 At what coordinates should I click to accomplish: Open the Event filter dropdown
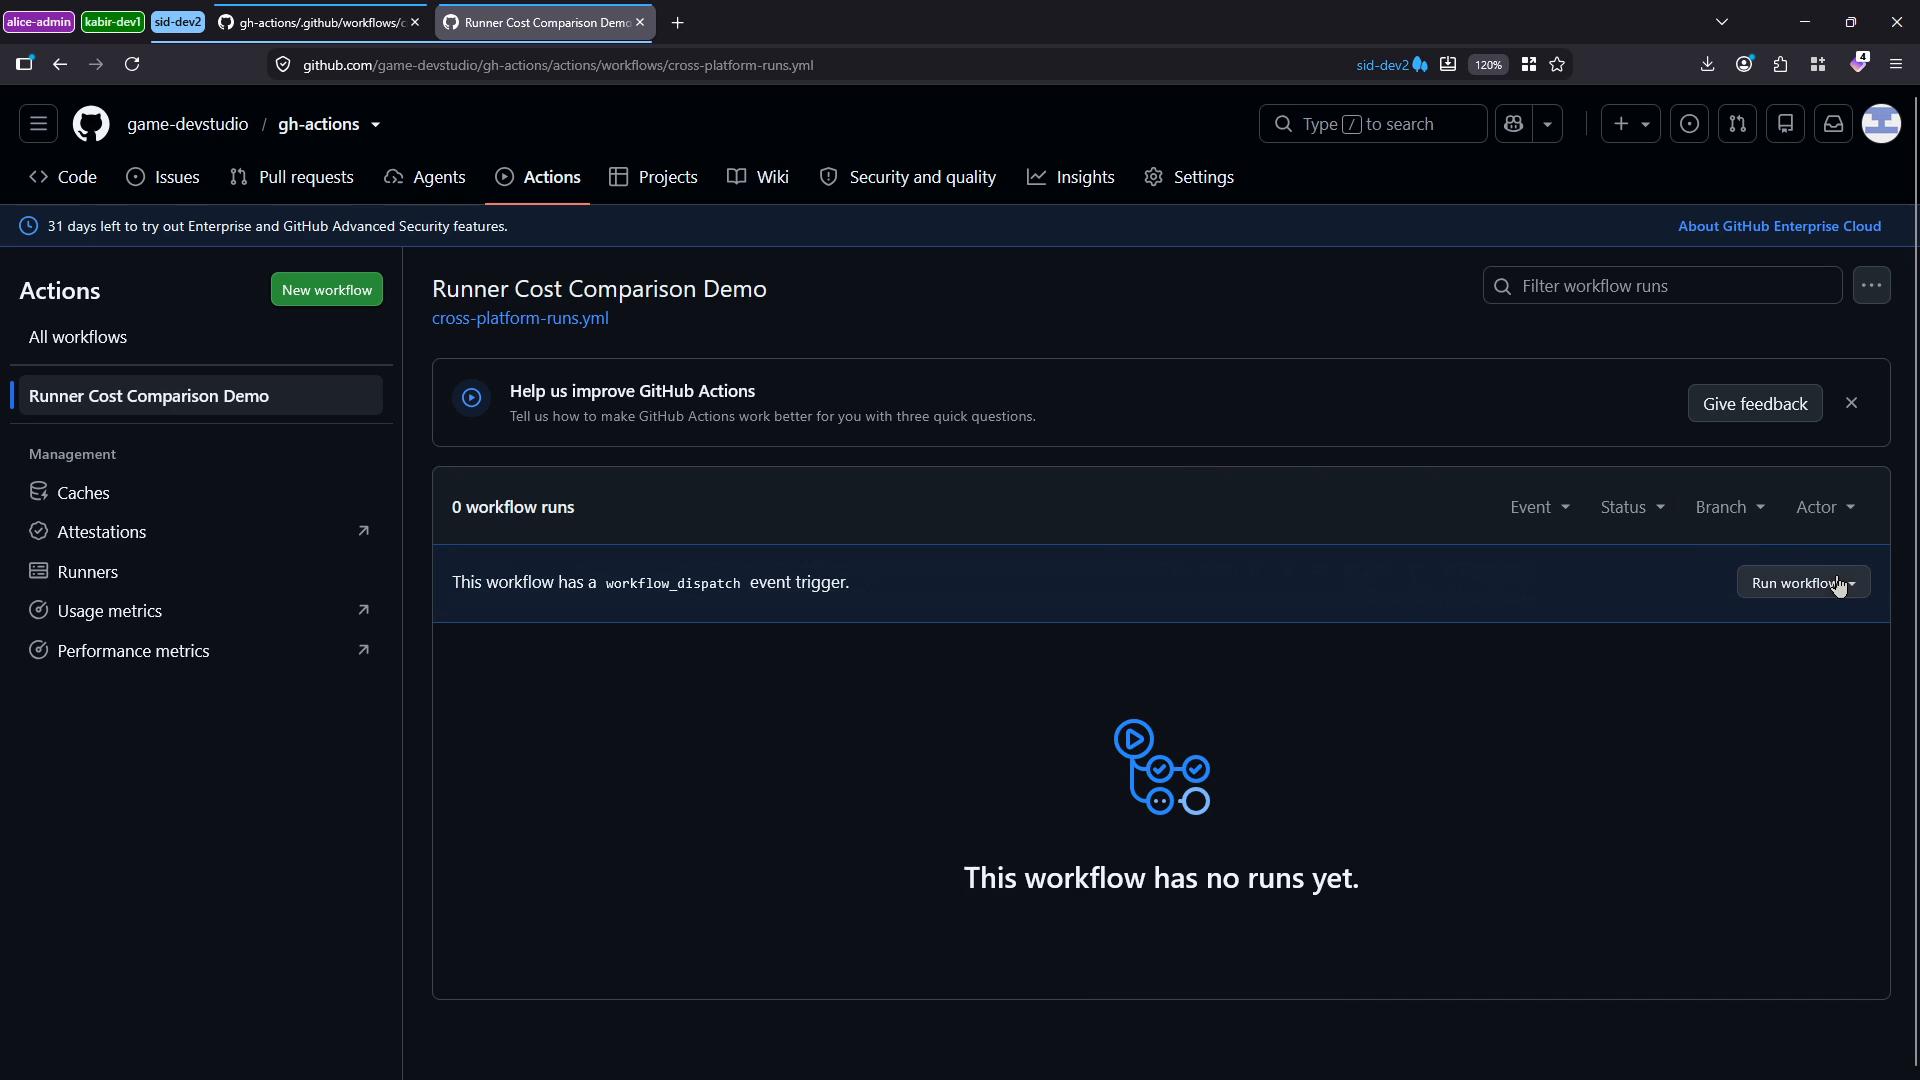[x=1540, y=507]
